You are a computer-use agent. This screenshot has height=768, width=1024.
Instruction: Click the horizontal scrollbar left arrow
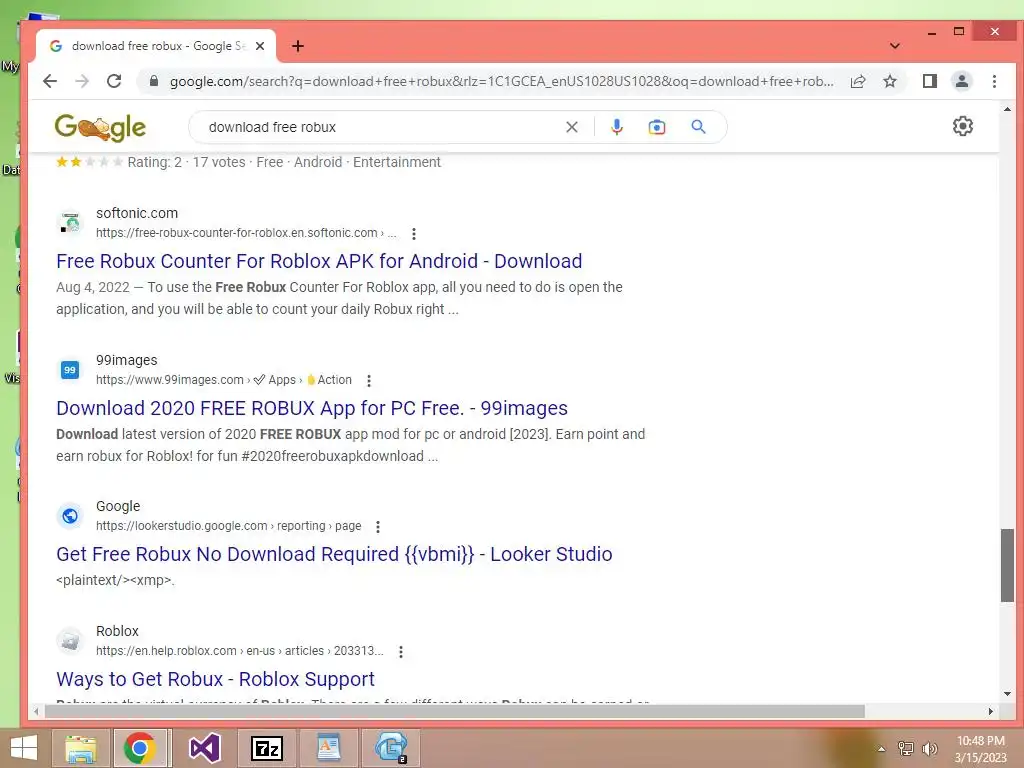37,711
